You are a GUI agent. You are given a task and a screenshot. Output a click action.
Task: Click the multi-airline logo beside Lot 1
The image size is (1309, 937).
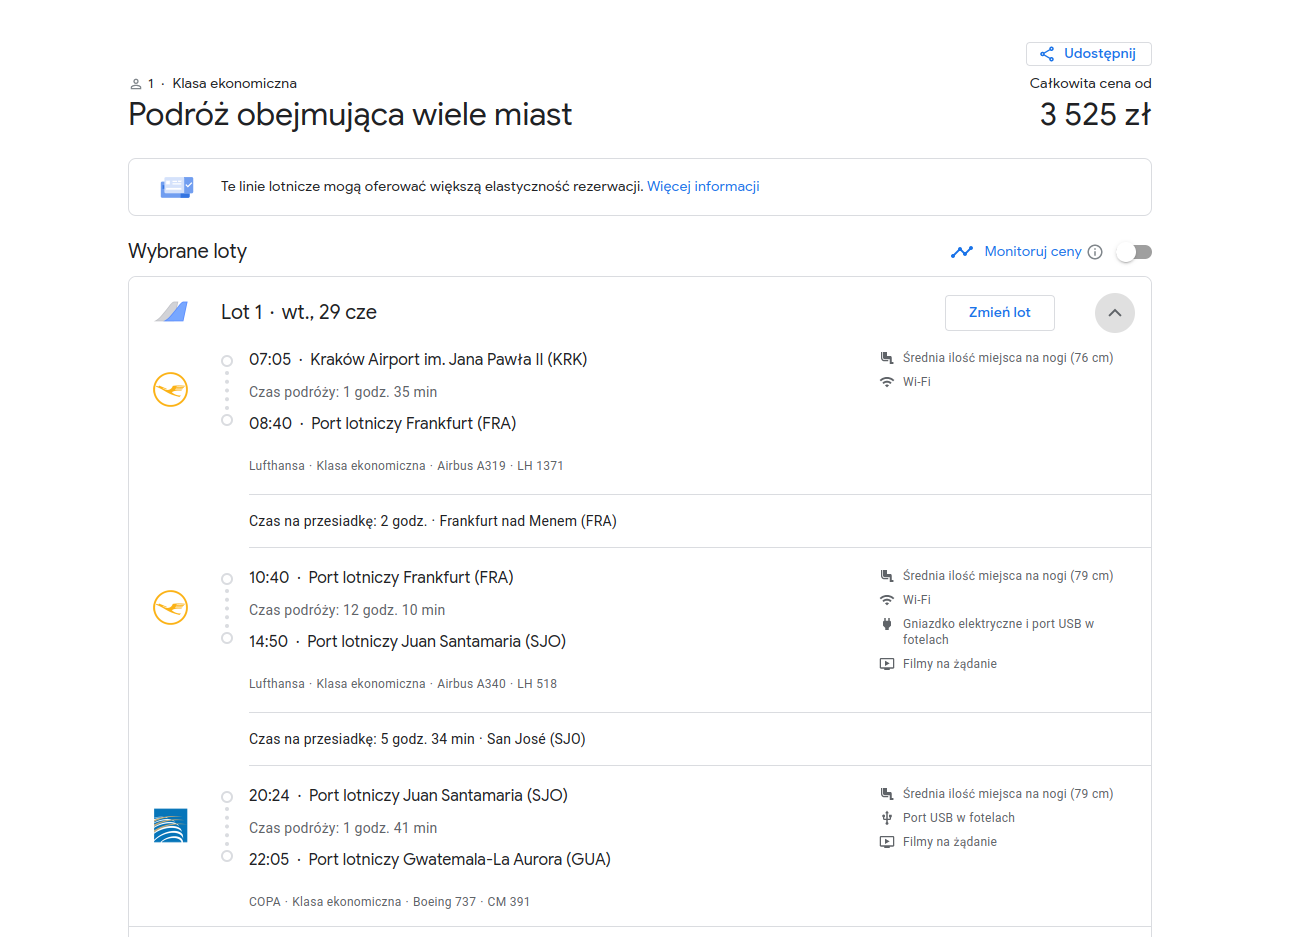171,312
